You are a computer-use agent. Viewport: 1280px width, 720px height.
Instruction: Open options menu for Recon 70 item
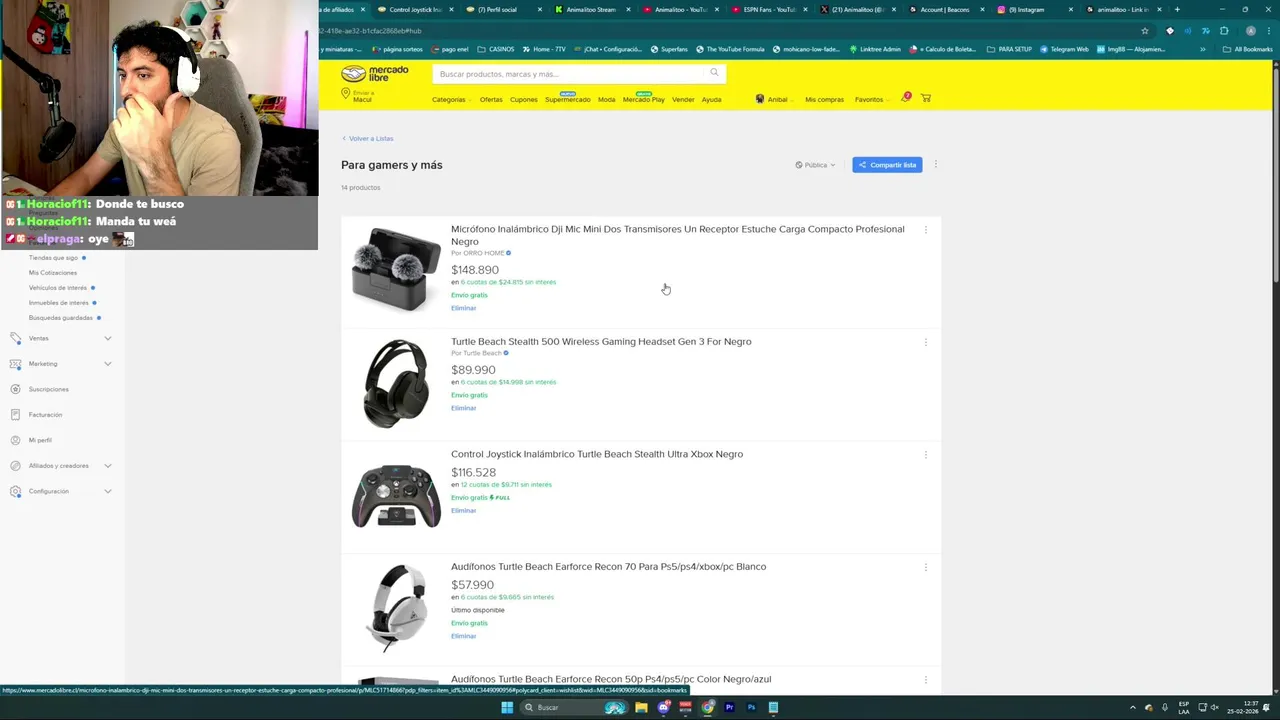click(926, 567)
